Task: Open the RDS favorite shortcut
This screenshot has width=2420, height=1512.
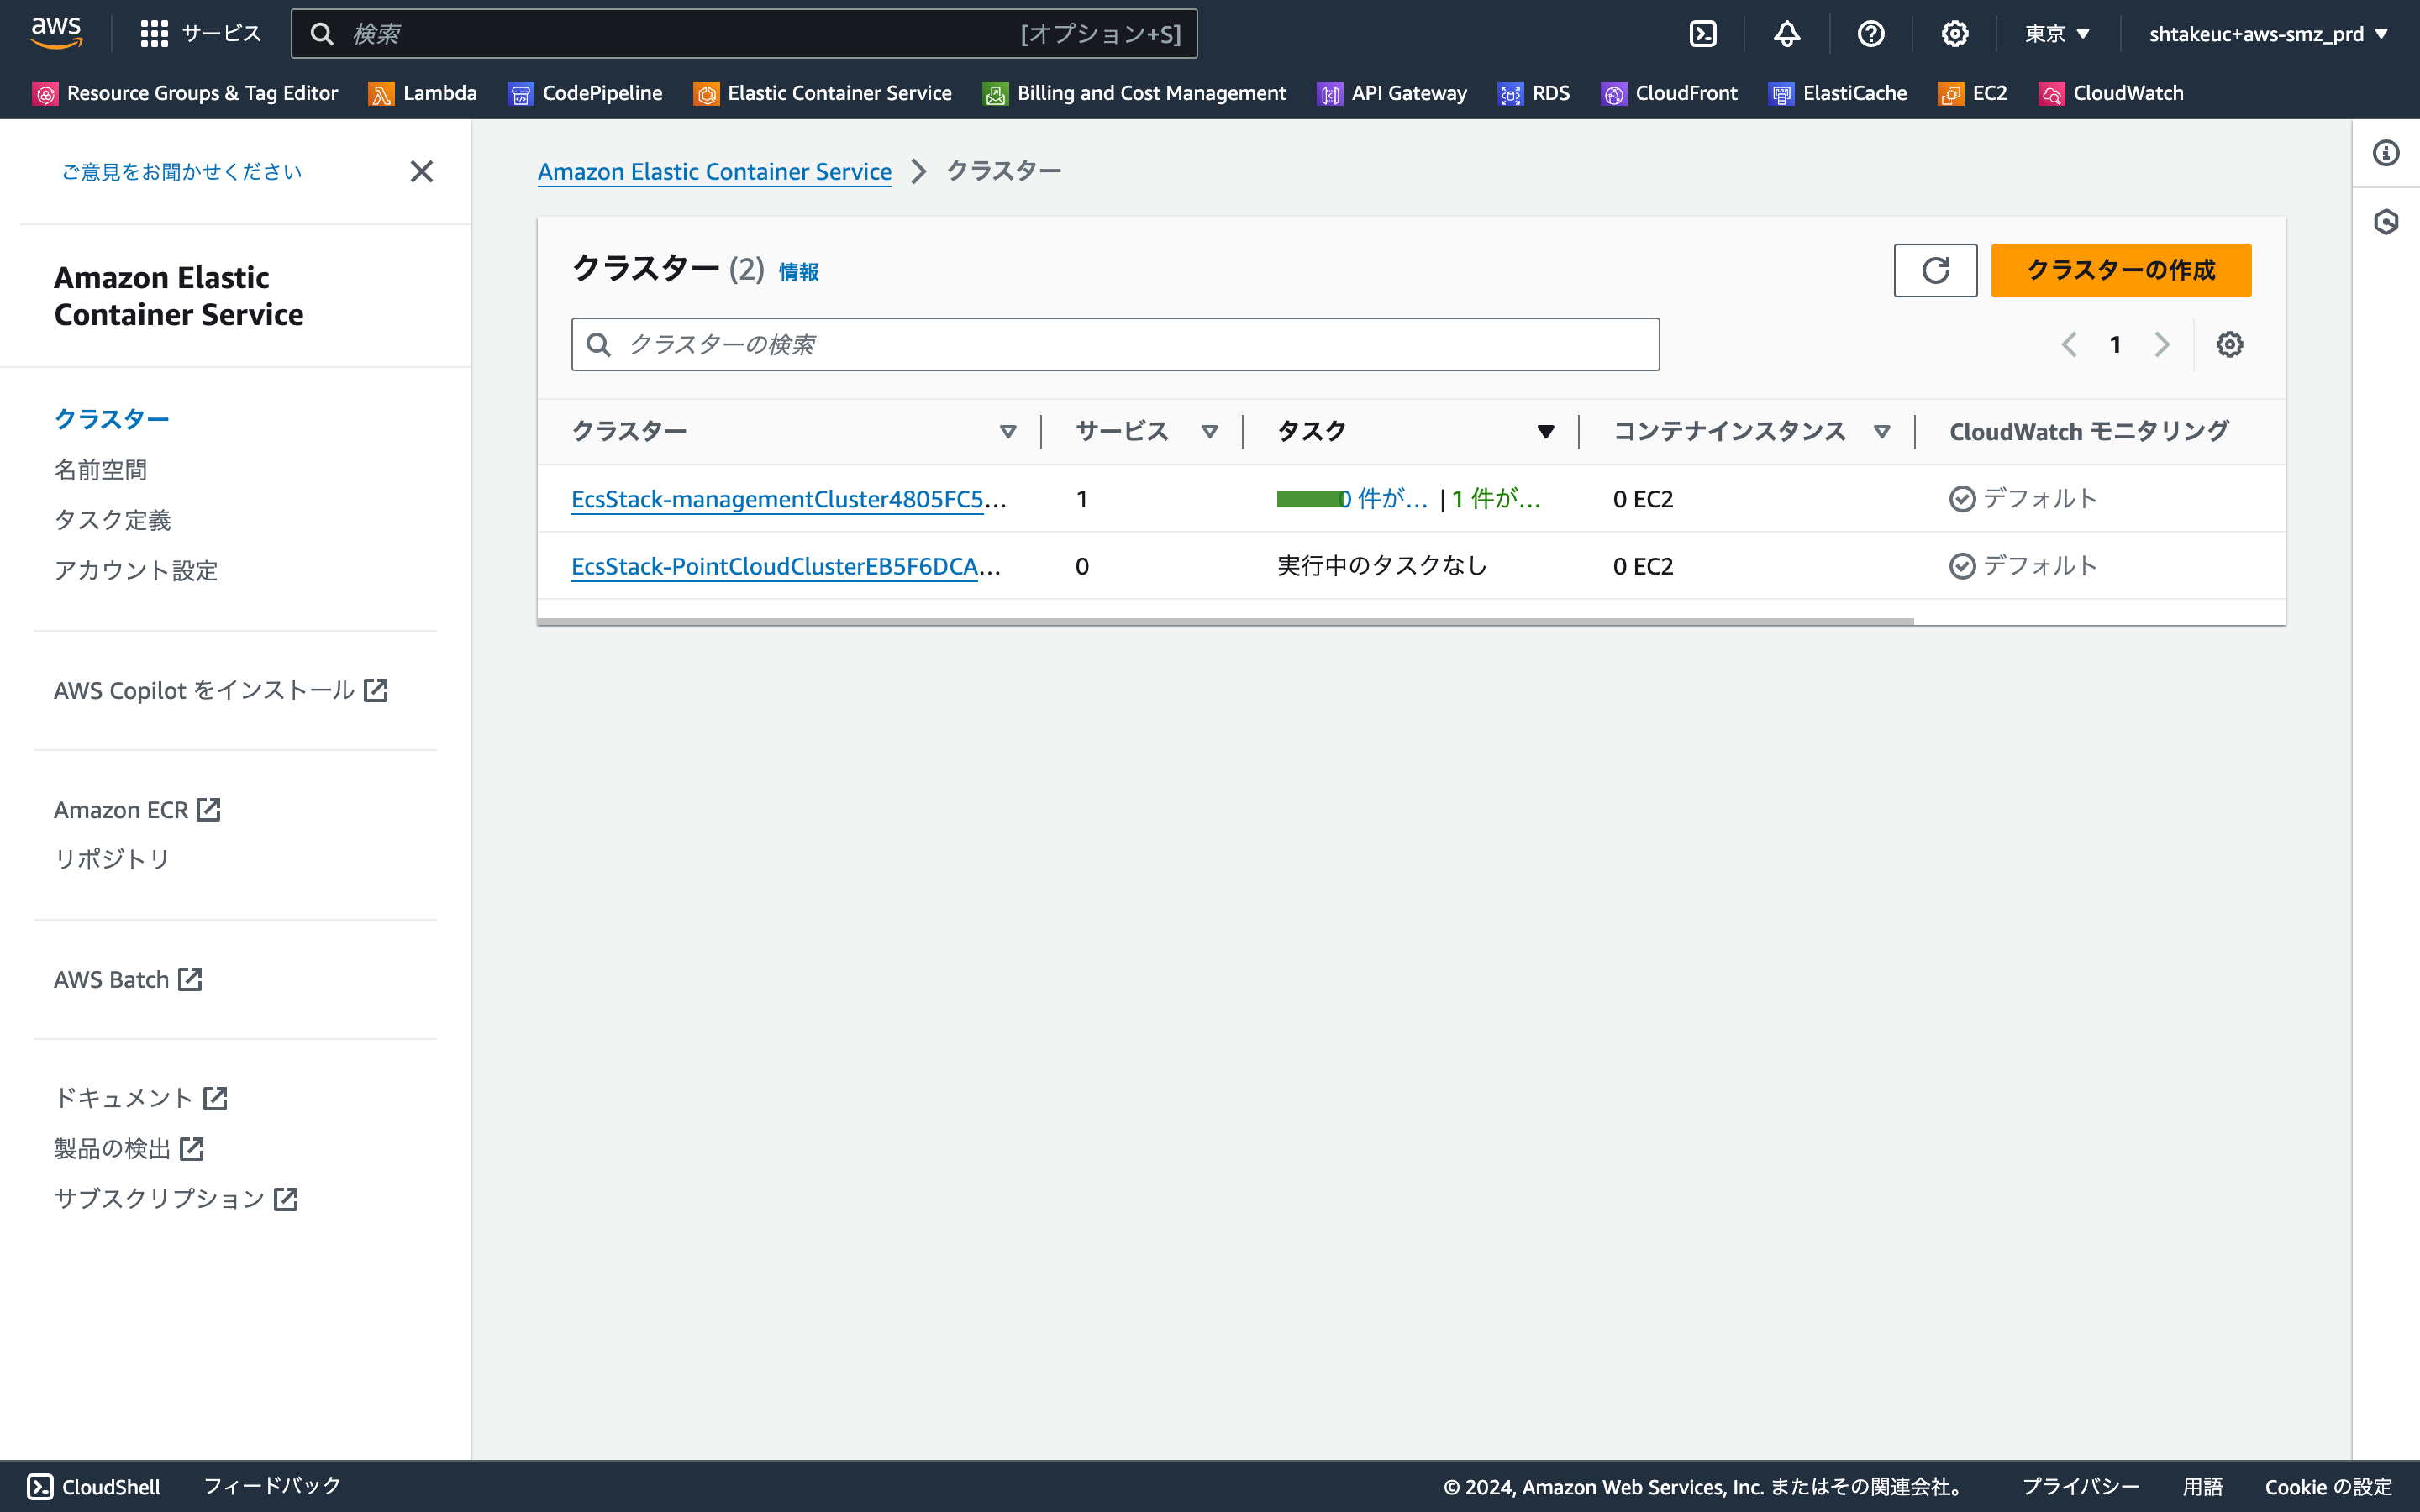Action: point(1534,93)
